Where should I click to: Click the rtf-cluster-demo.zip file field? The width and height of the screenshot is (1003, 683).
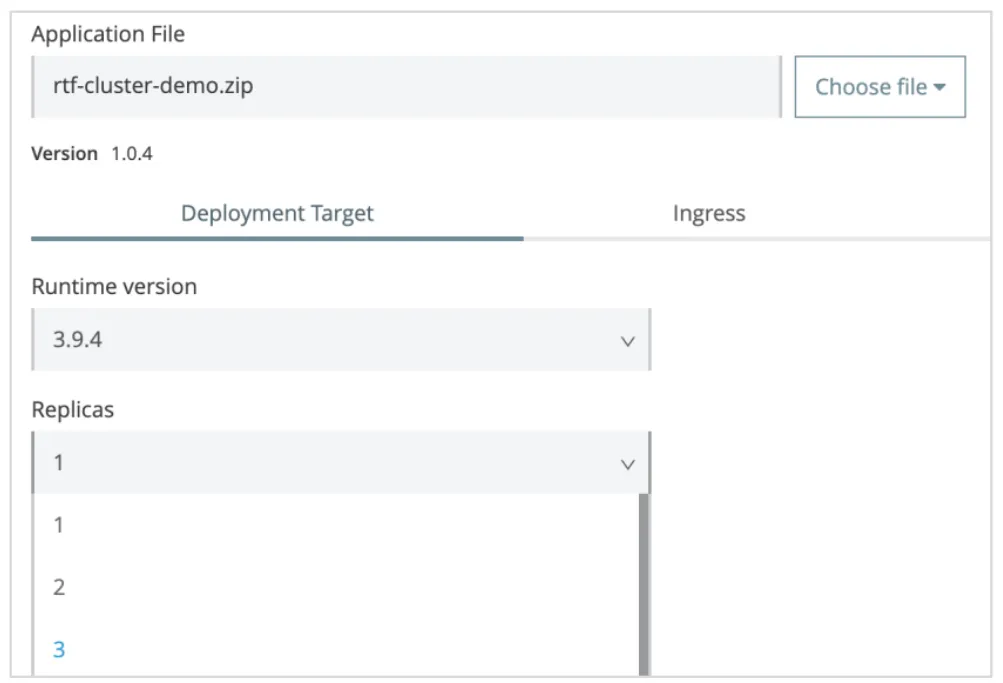pyautogui.click(x=400, y=87)
